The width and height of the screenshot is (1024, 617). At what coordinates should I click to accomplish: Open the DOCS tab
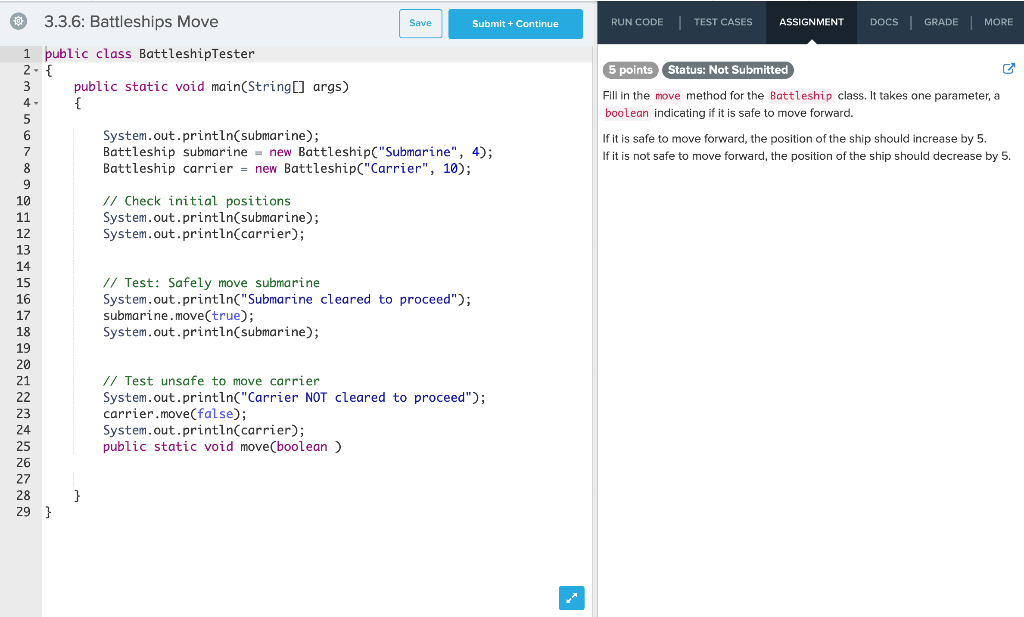(x=884, y=22)
